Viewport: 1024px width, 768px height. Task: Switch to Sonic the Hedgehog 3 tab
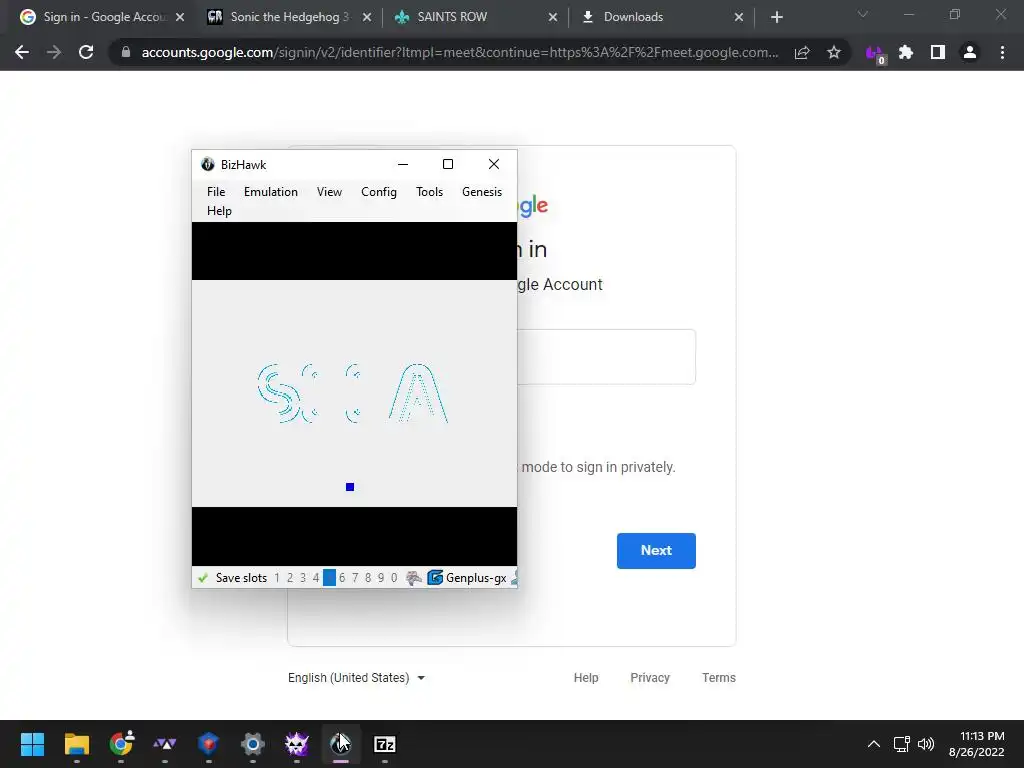[289, 17]
